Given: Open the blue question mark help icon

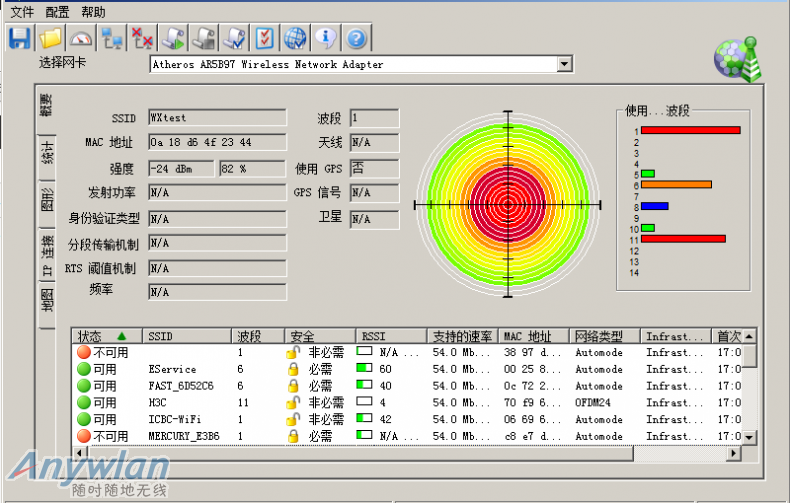Looking at the screenshot, I should pos(357,38).
